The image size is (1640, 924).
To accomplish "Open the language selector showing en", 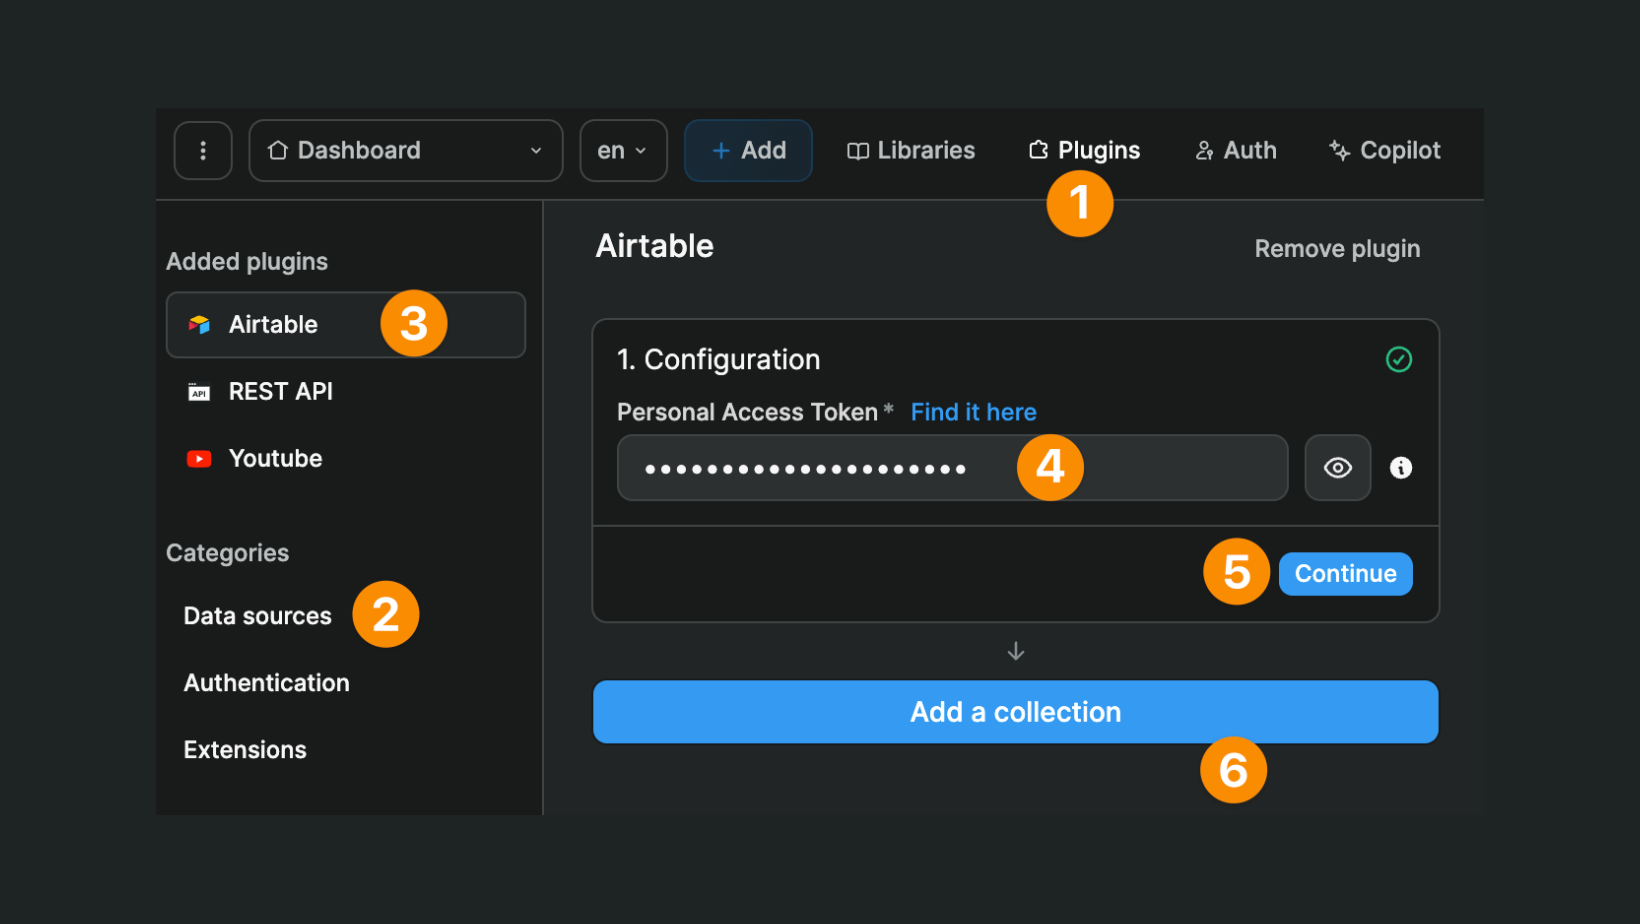I will click(x=622, y=150).
